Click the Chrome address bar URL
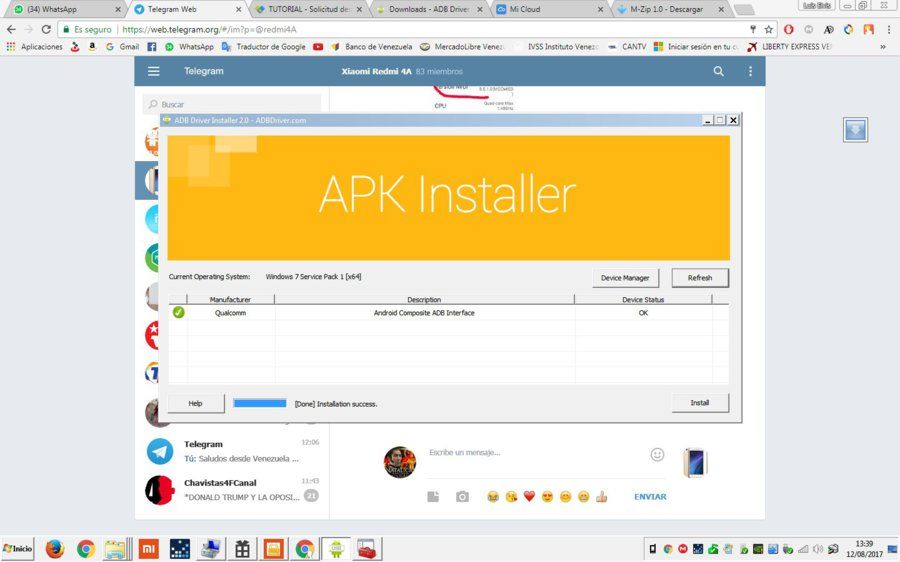The image size is (900, 562). [x=210, y=29]
